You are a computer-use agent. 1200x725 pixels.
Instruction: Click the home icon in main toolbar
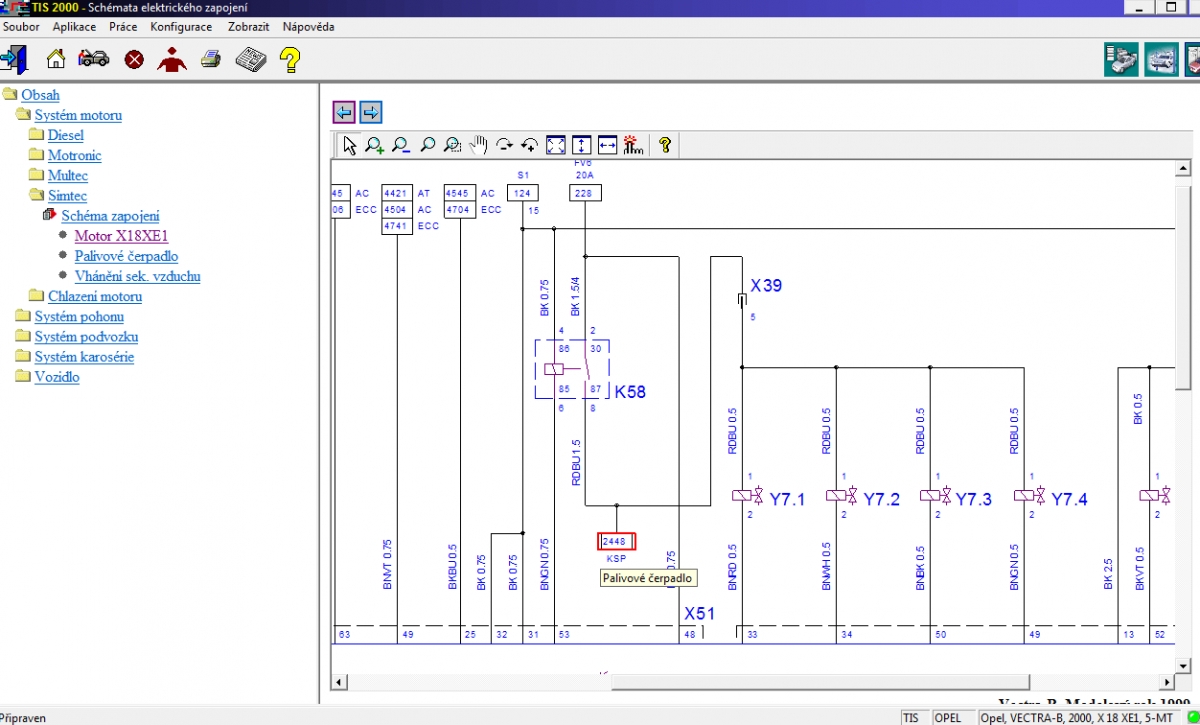(56, 60)
